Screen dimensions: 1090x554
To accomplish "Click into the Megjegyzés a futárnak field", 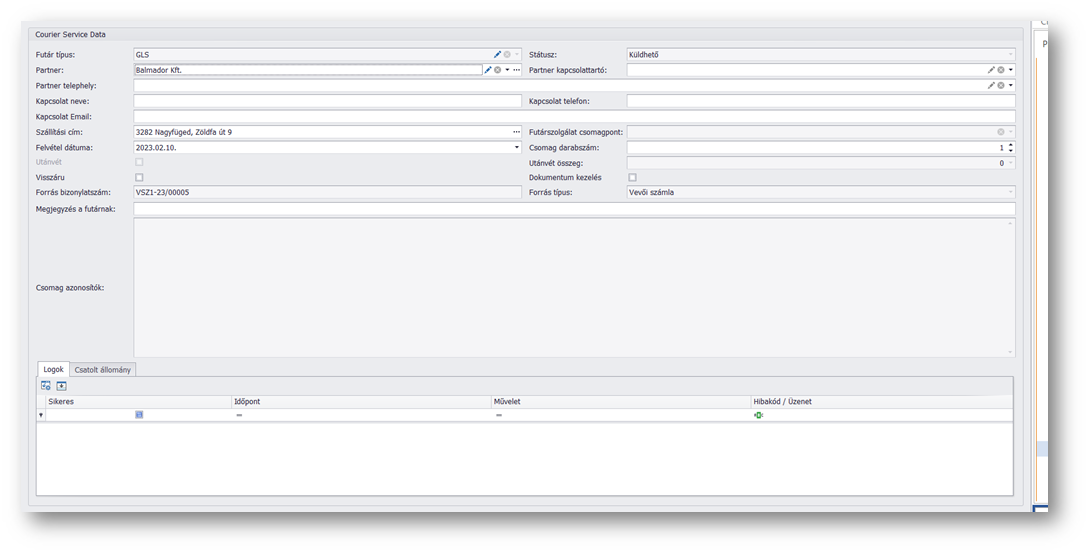I will (574, 208).
